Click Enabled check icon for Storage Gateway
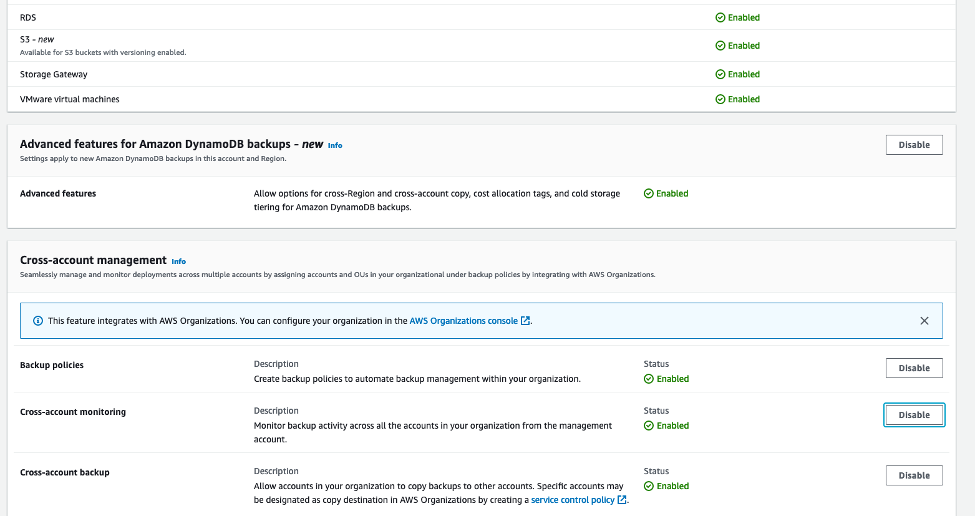The image size is (977, 516). [720, 74]
